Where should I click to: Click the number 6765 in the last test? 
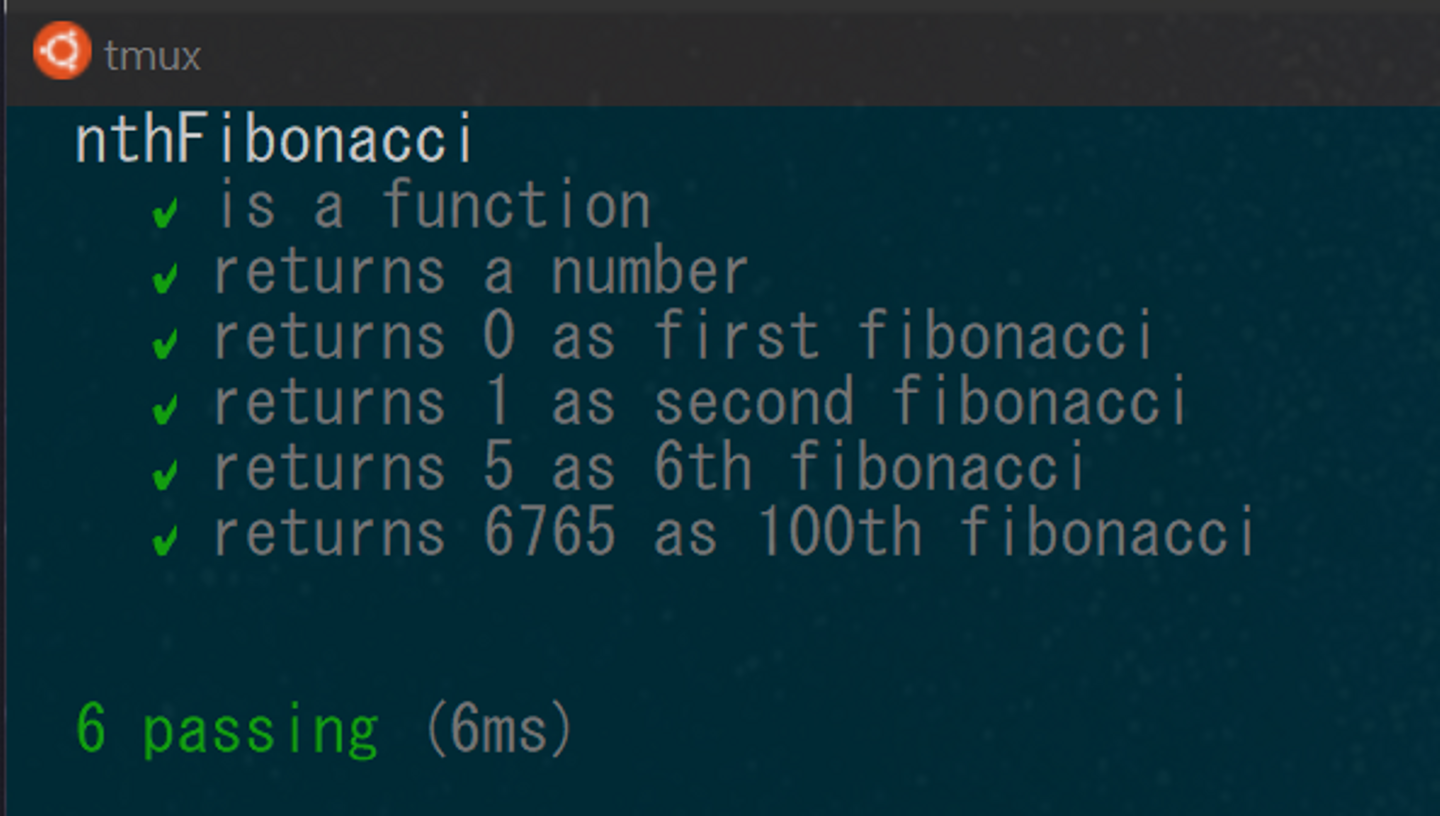549,533
